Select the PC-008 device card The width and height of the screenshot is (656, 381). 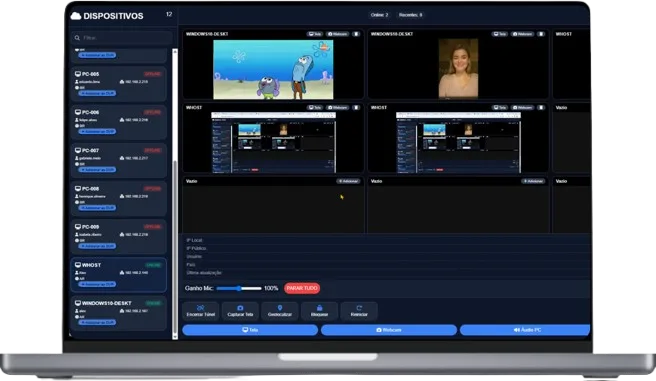point(118,198)
